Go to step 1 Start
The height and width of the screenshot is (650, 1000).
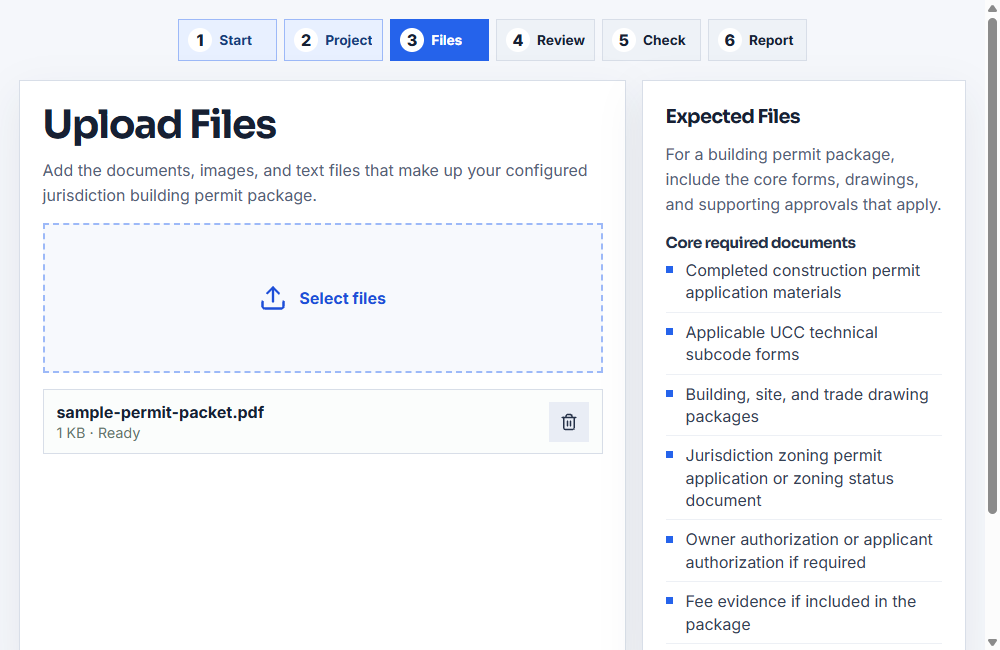(x=227, y=40)
